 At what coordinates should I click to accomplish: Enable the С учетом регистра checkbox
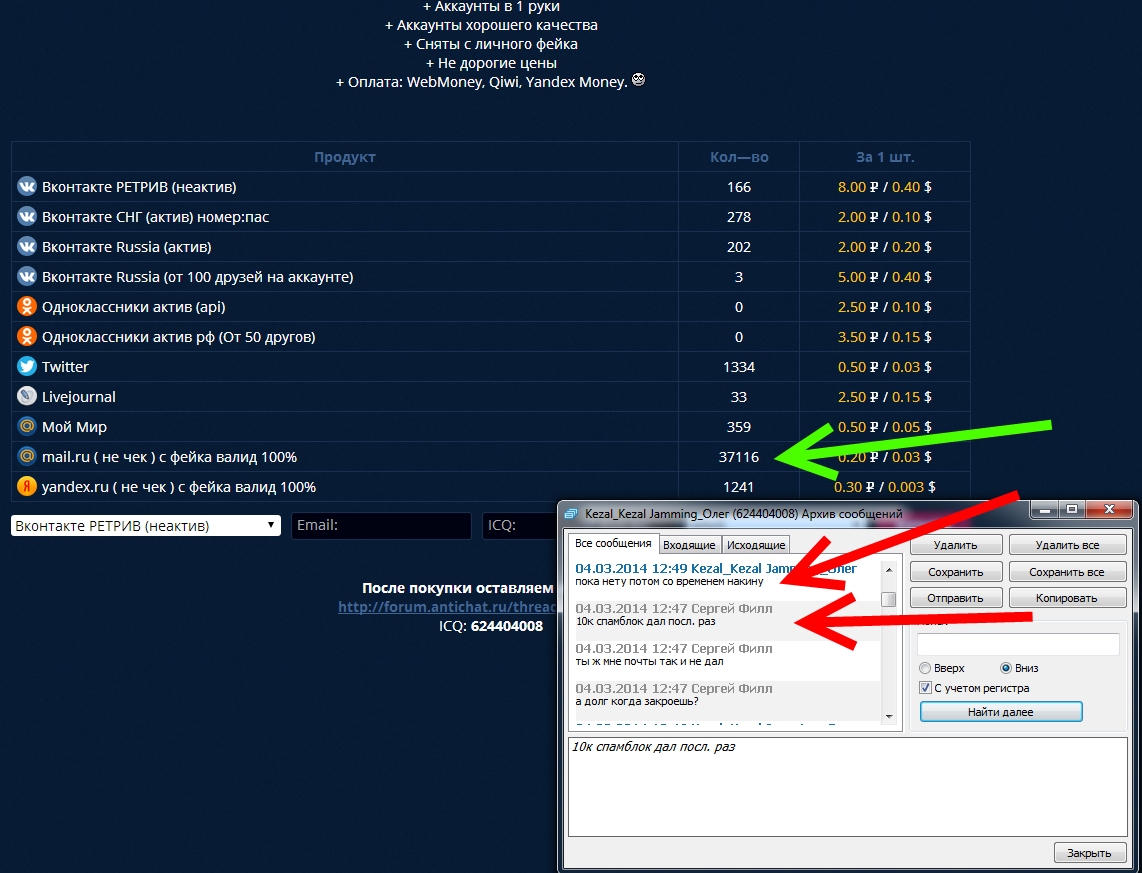point(925,688)
